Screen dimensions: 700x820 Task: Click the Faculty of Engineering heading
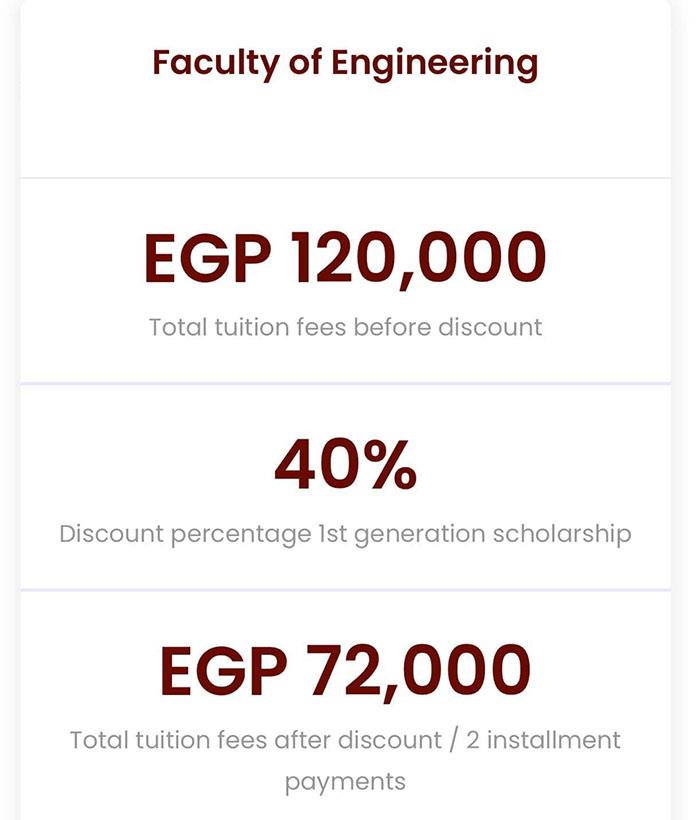pos(345,64)
